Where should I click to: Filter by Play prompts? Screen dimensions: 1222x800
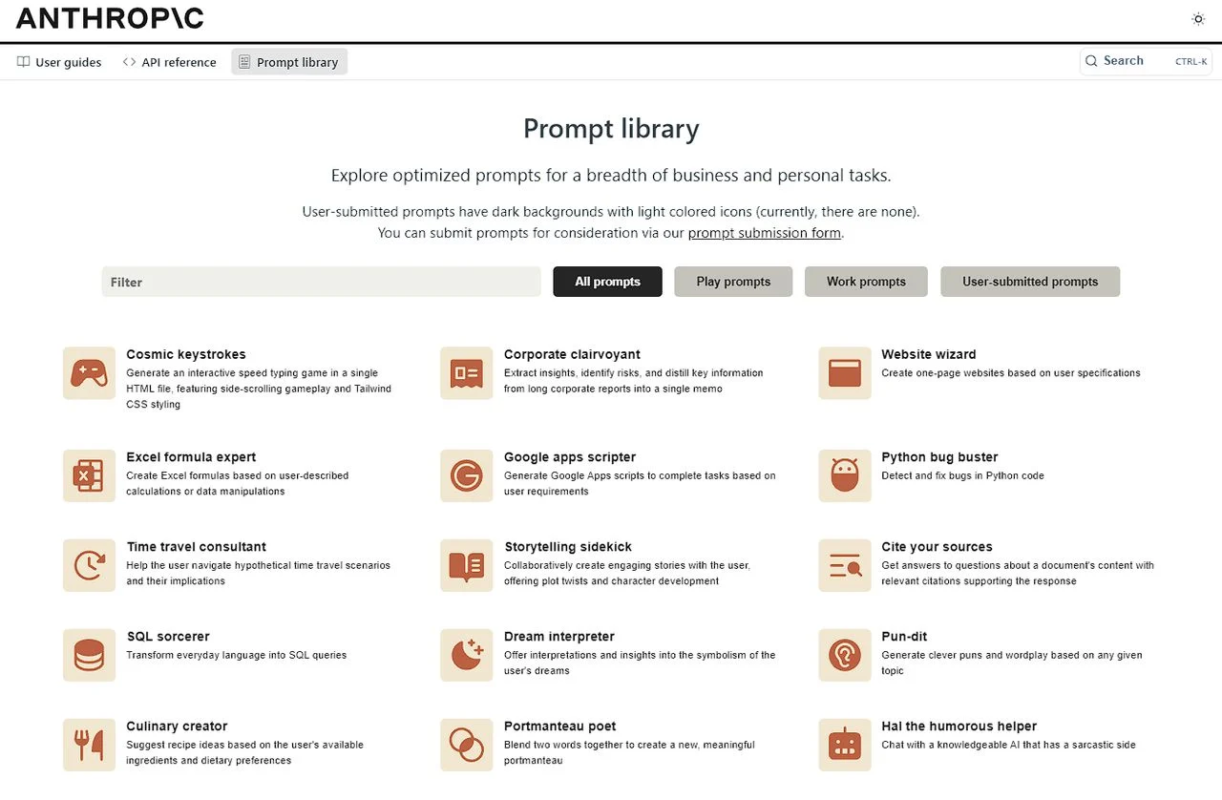tap(733, 282)
